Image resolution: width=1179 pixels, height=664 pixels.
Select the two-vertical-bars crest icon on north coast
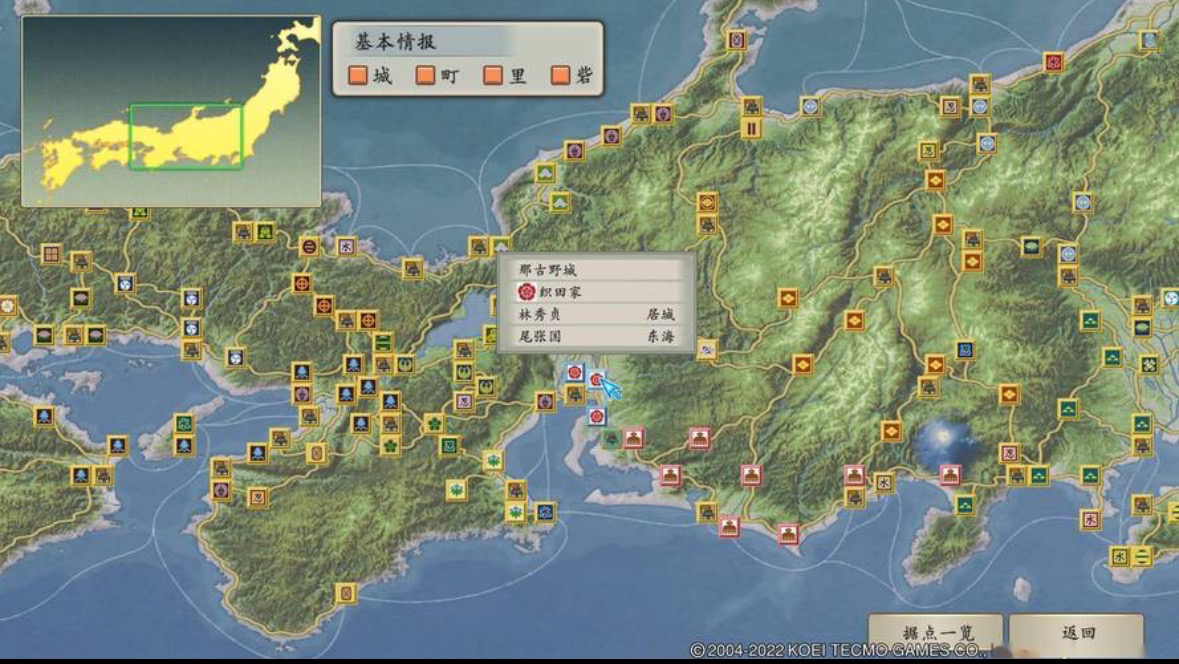(x=751, y=128)
